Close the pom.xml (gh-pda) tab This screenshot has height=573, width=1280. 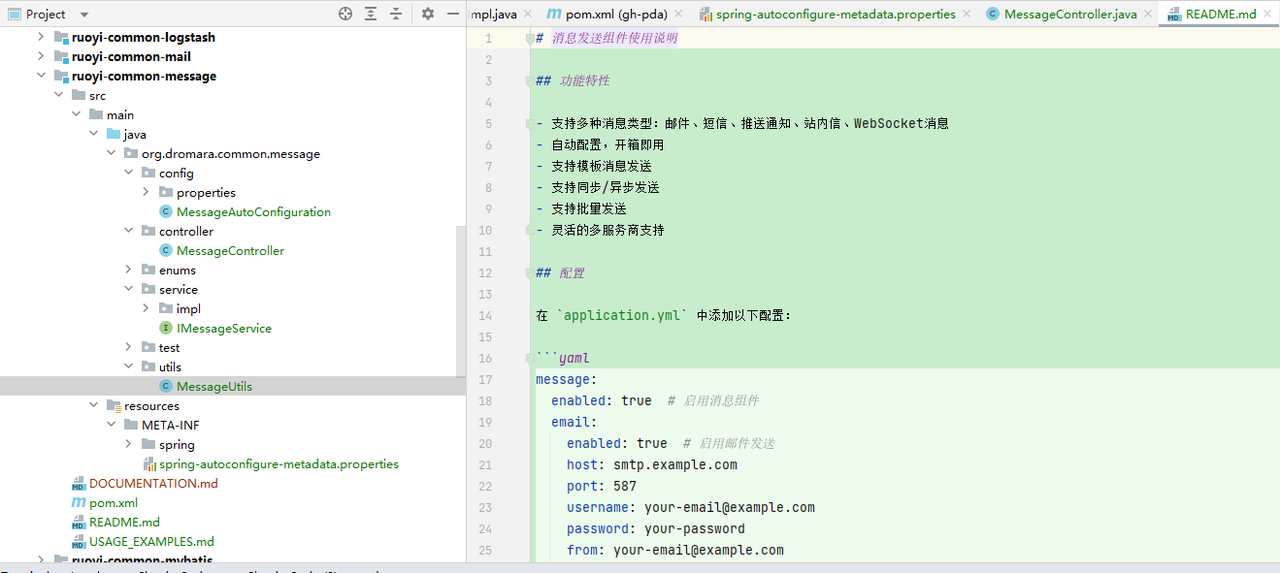click(x=679, y=14)
